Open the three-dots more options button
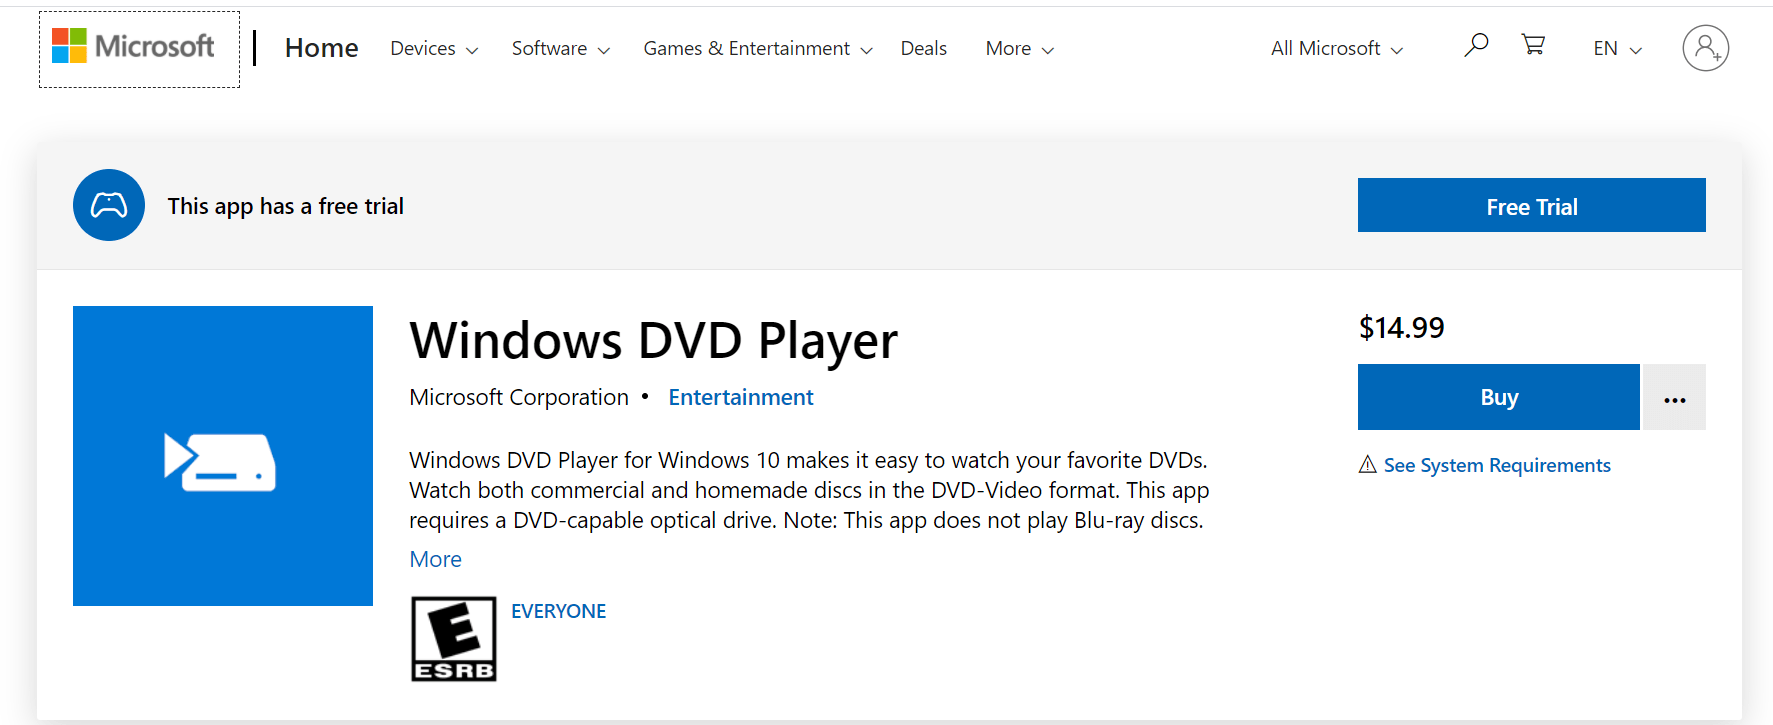Image resolution: width=1773 pixels, height=725 pixels. tap(1674, 397)
